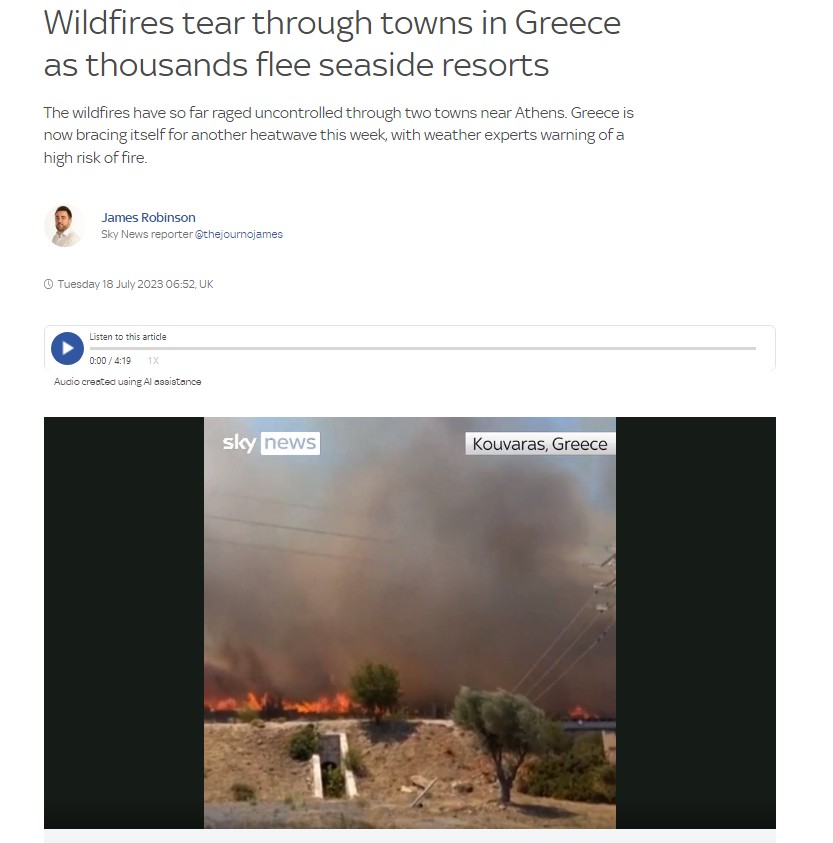Open the @thejournojames Twitter handle link
The height and width of the screenshot is (843, 833).
pos(238,234)
